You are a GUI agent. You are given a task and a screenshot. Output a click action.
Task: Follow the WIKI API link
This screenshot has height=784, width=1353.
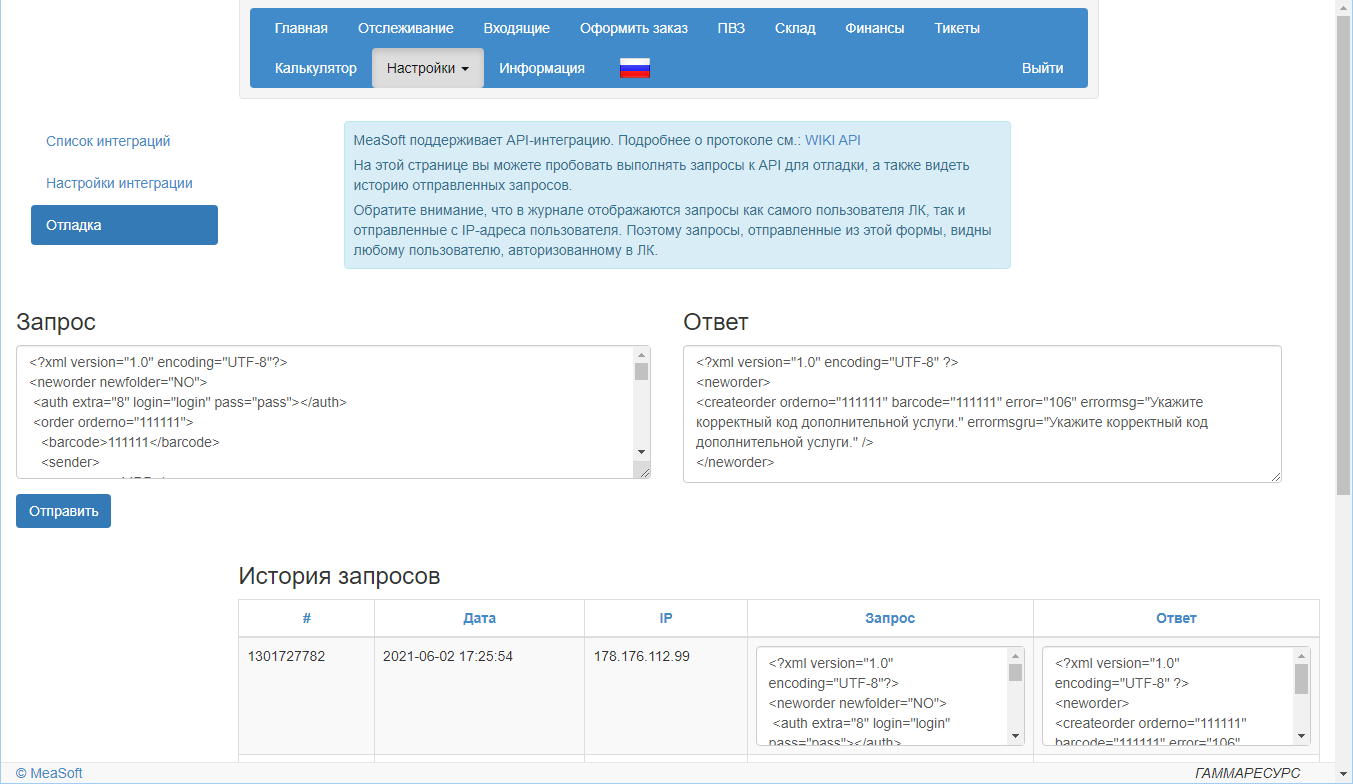point(833,140)
